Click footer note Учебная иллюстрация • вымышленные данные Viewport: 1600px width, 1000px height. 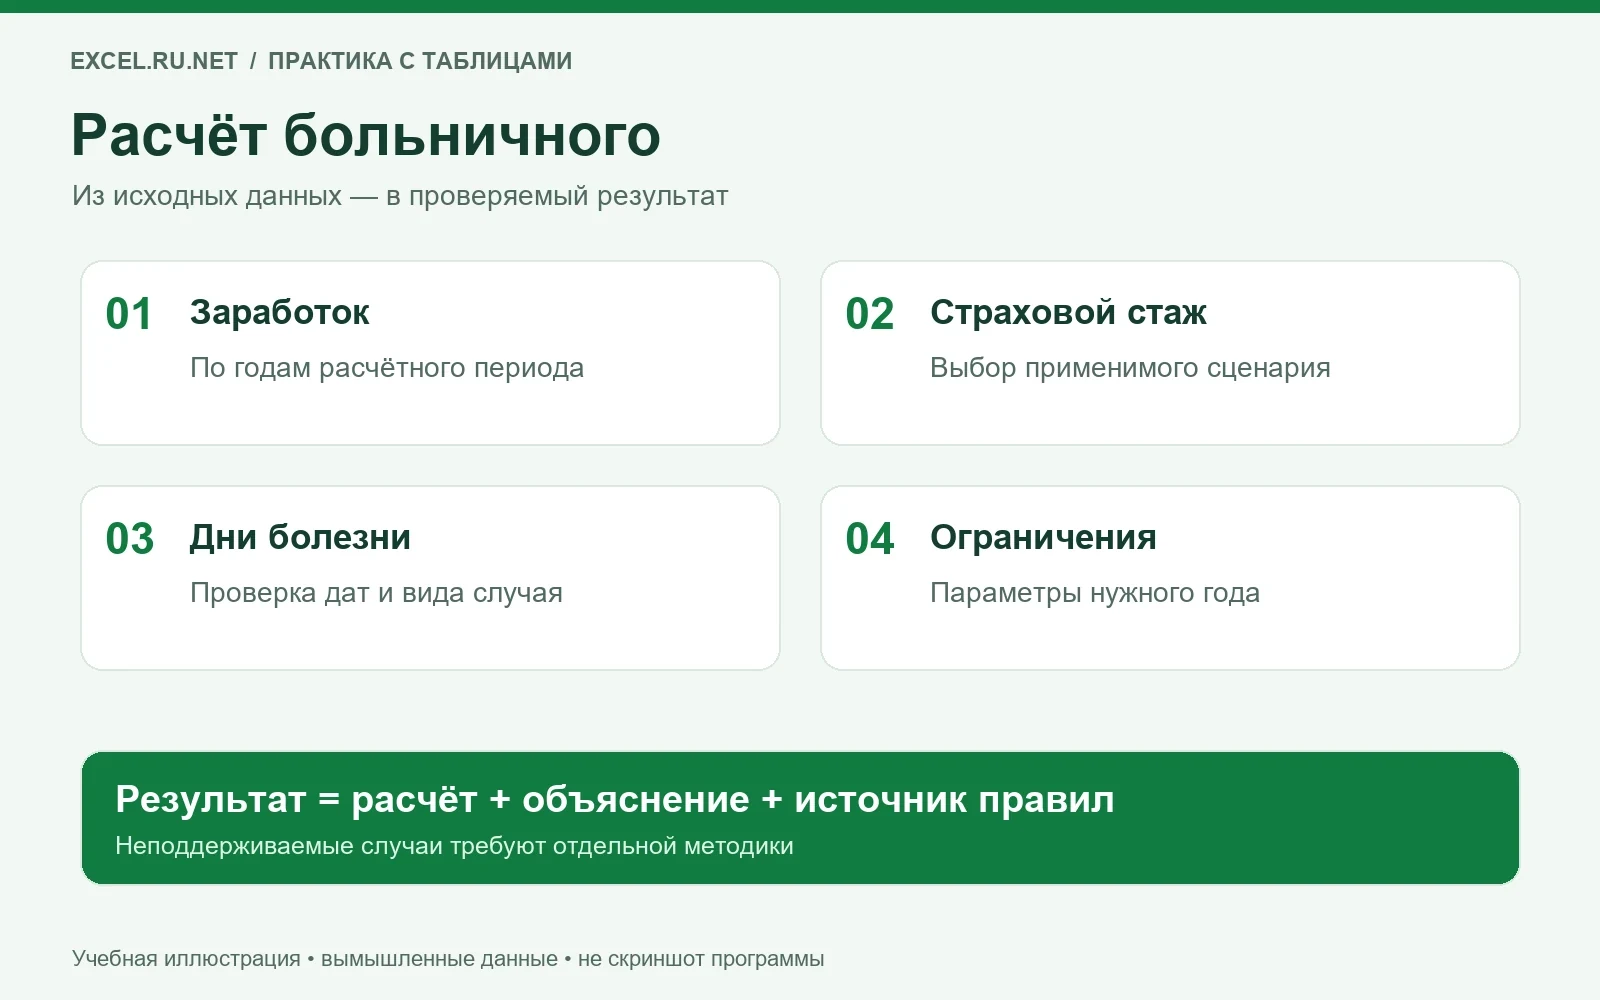click(x=448, y=959)
